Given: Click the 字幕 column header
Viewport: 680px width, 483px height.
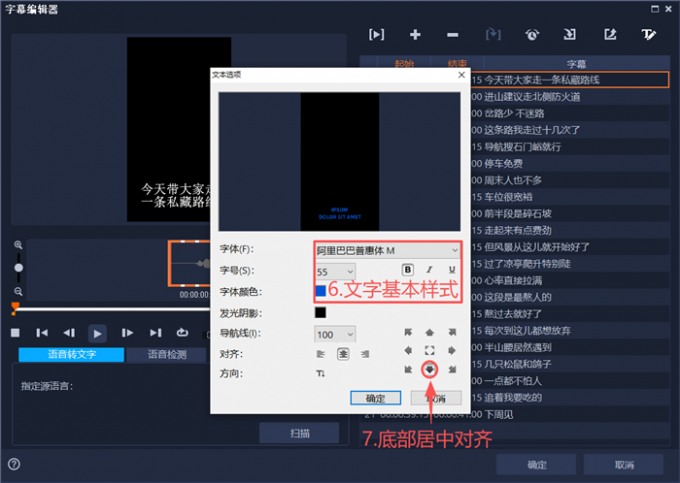Looking at the screenshot, I should coord(576,64).
